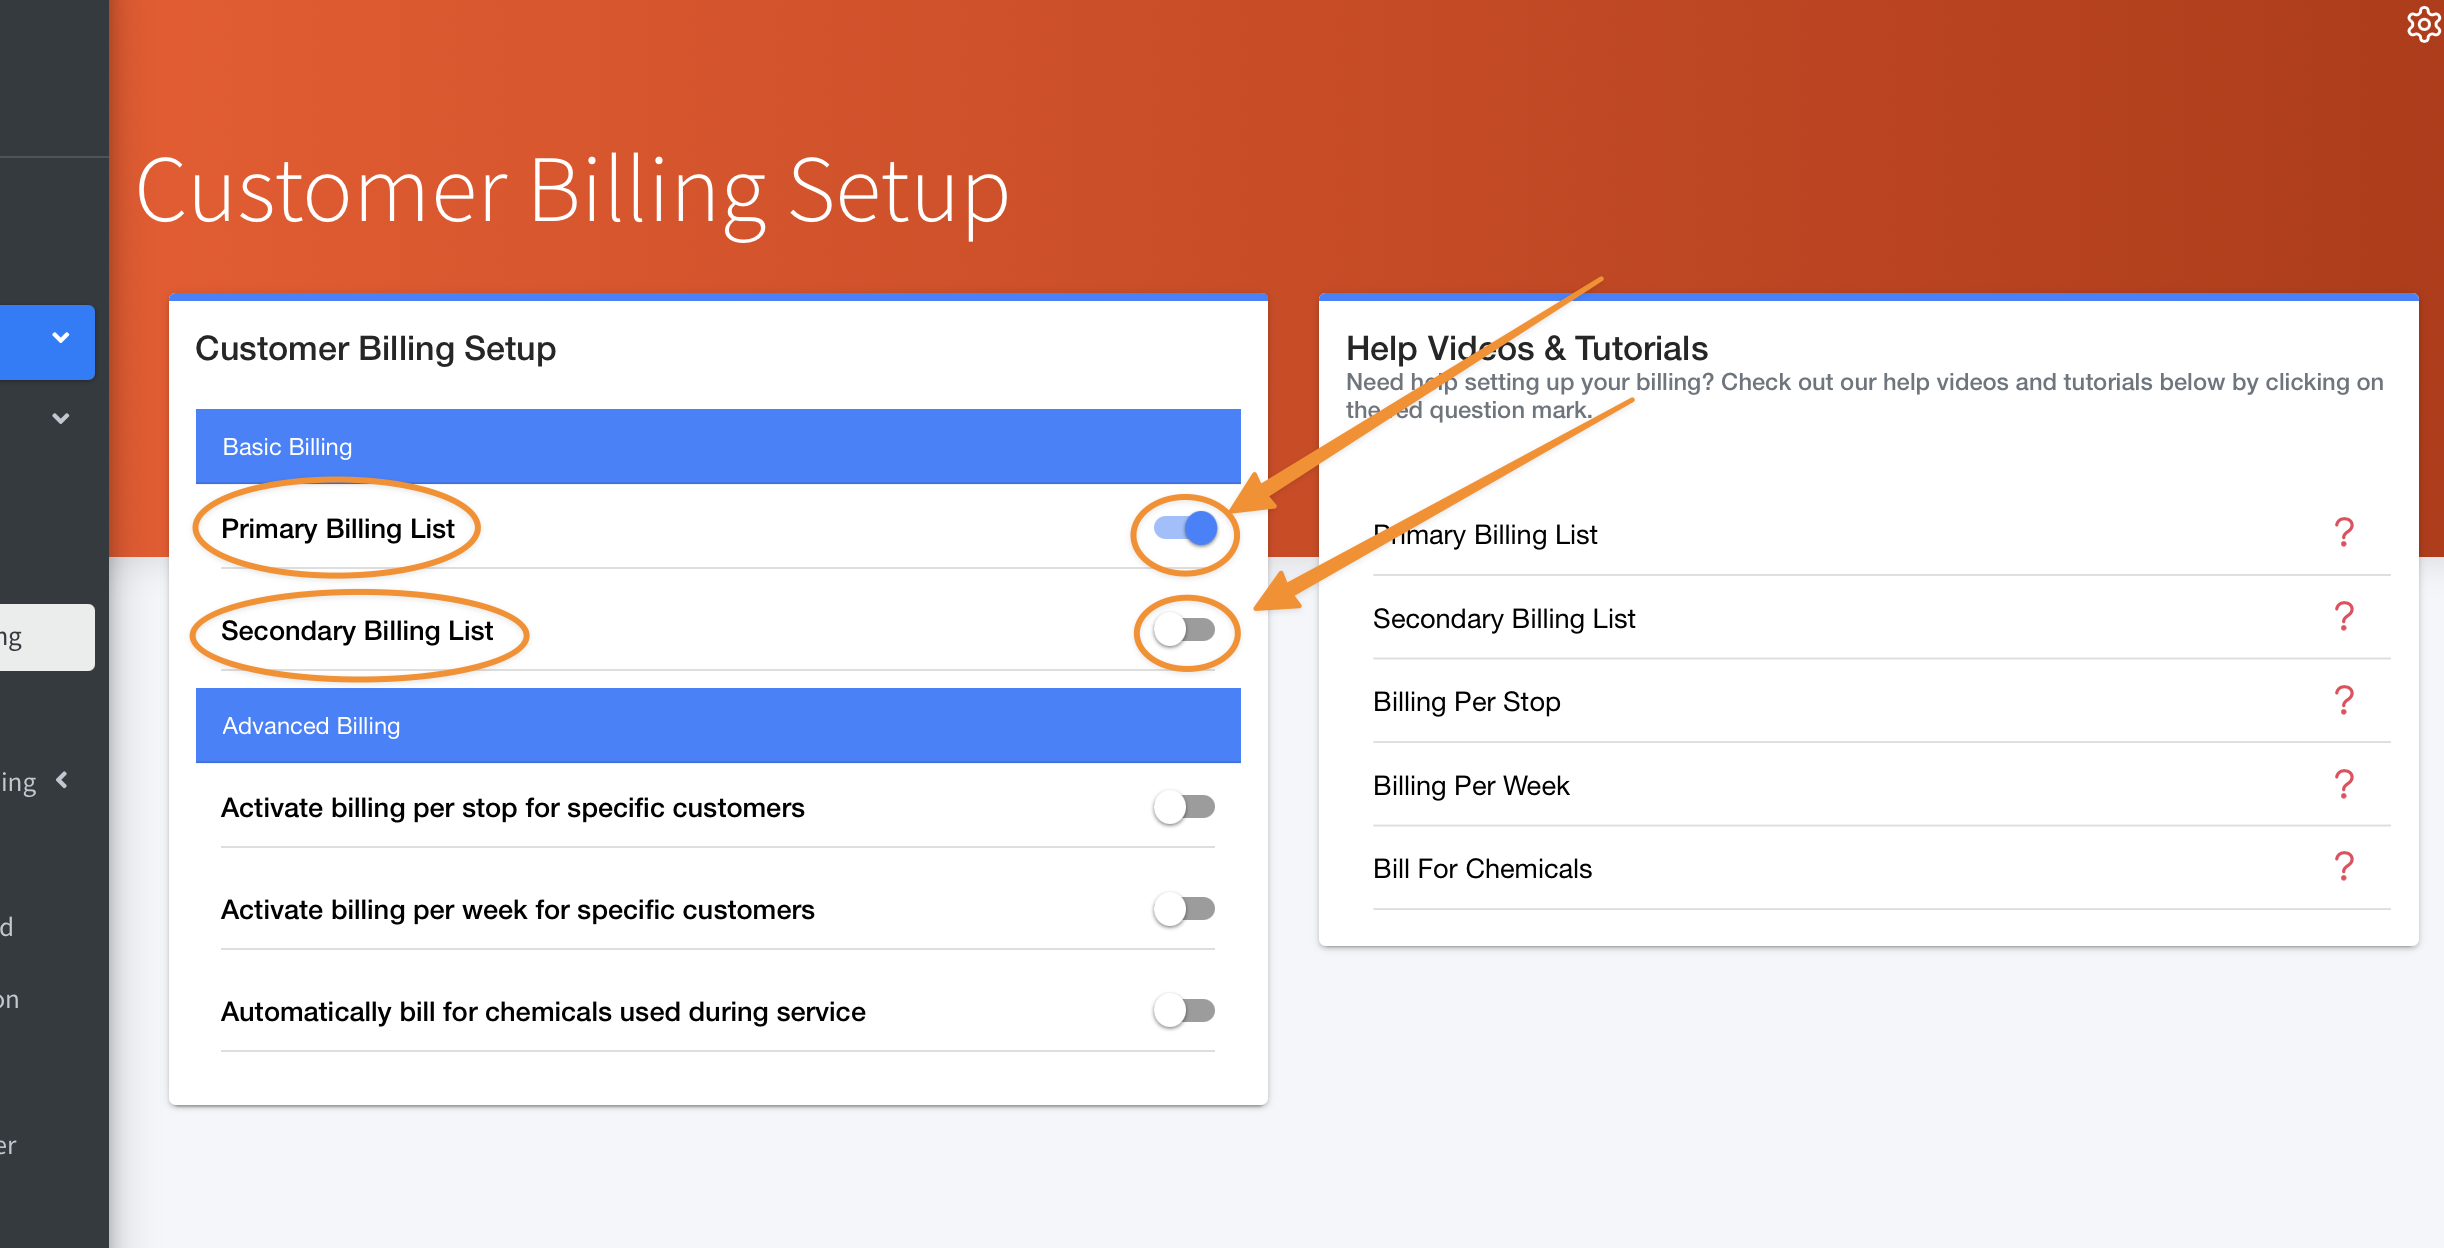This screenshot has width=2444, height=1248.
Task: Click Primary Billing List help question mark
Action: (2343, 532)
